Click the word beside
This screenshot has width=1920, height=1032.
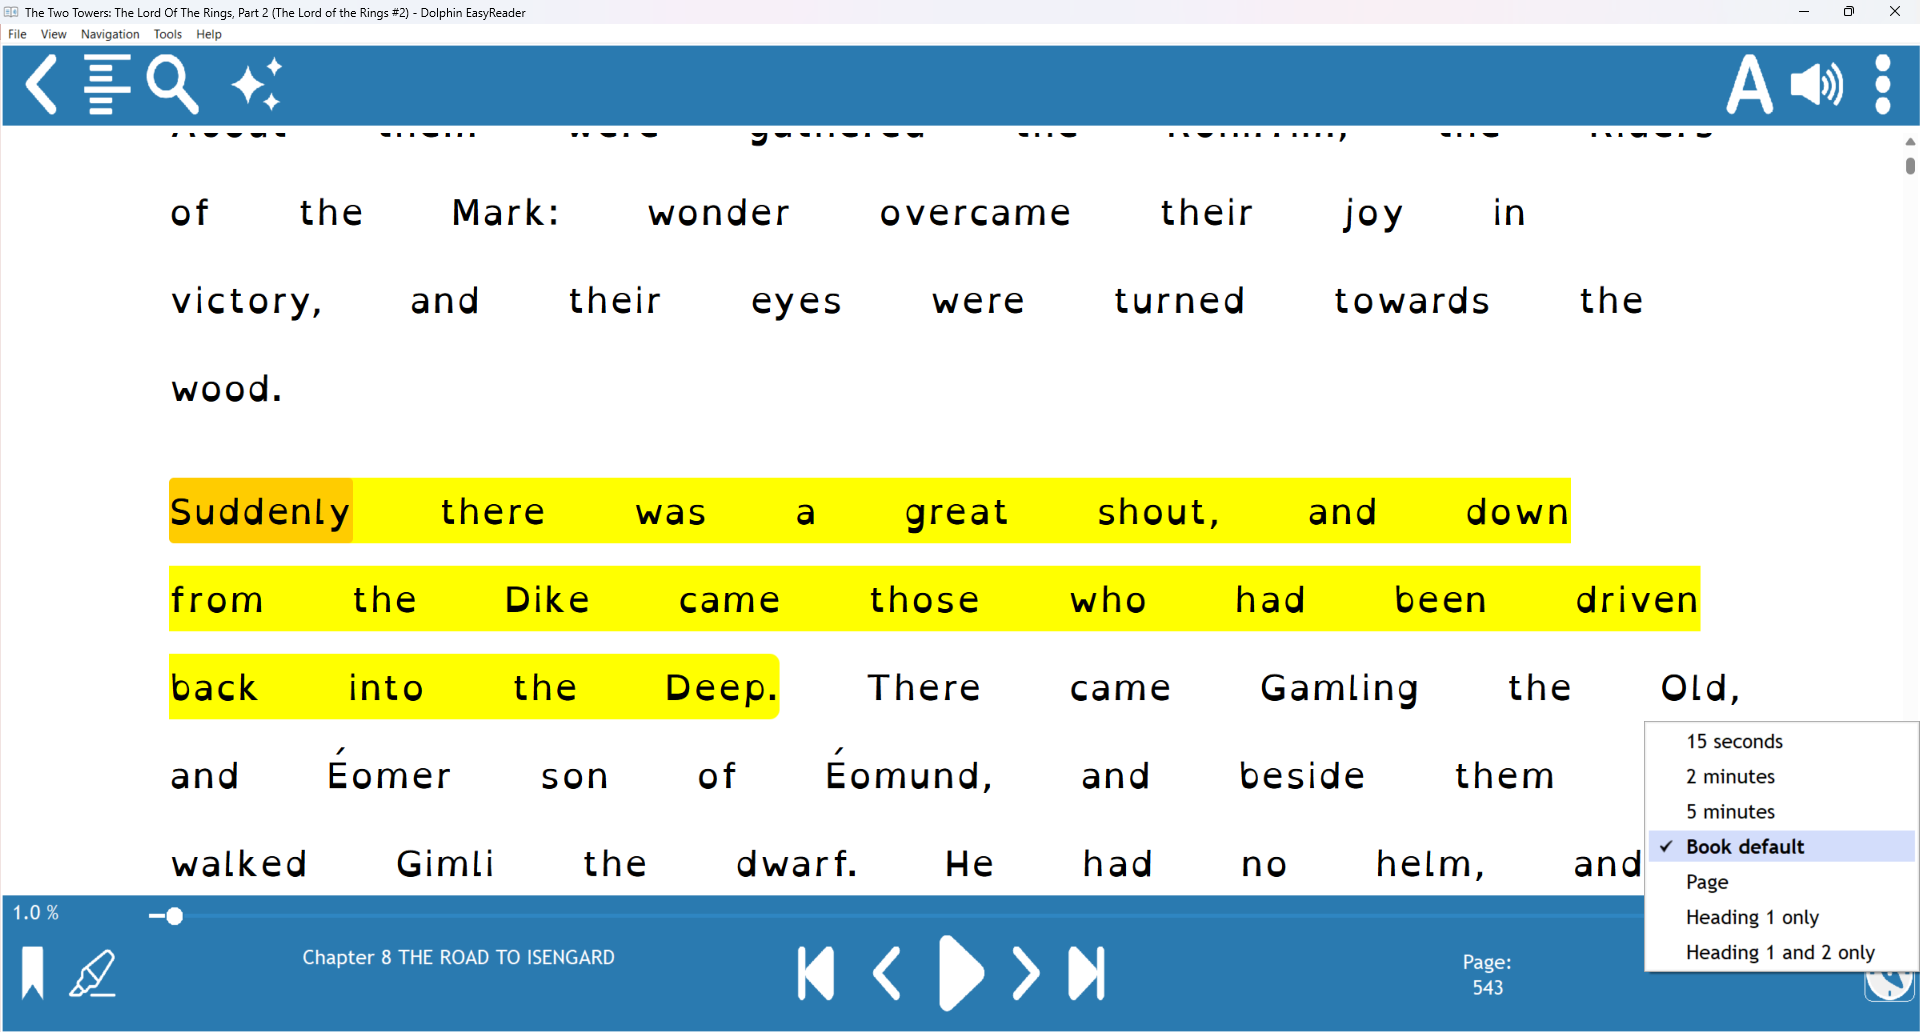pyautogui.click(x=1302, y=775)
